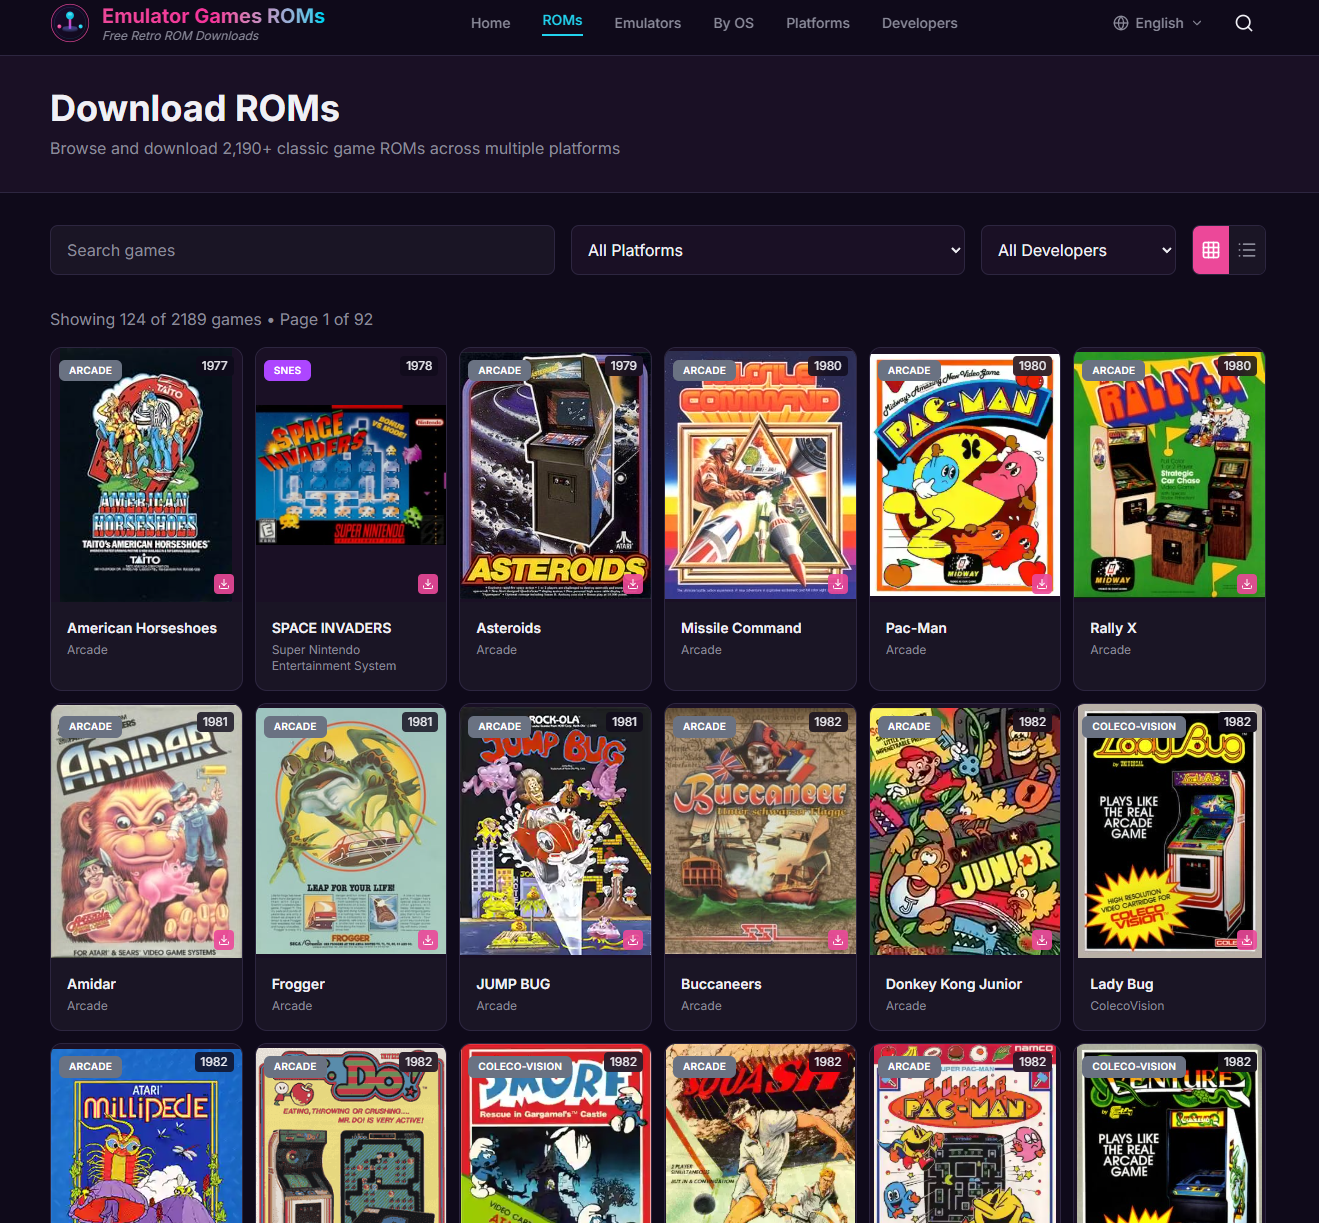This screenshot has width=1319, height=1223.
Task: Click the 'Super Nintendo Entertainment System' platform text
Action: click(334, 658)
